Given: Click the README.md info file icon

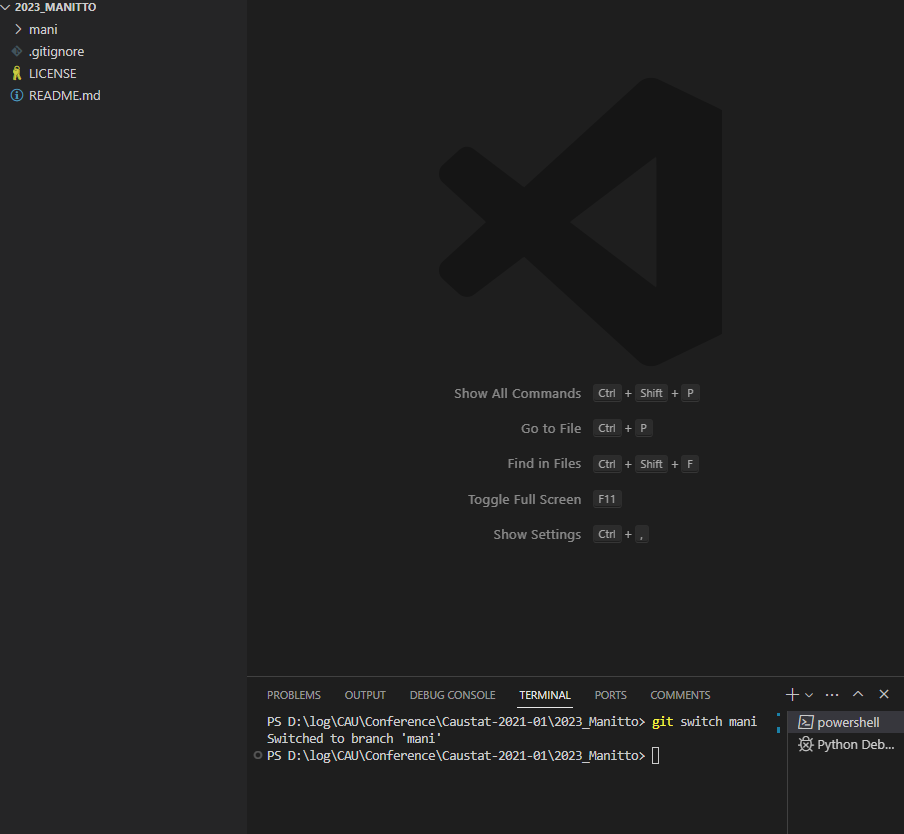Looking at the screenshot, I should pyautogui.click(x=17, y=95).
